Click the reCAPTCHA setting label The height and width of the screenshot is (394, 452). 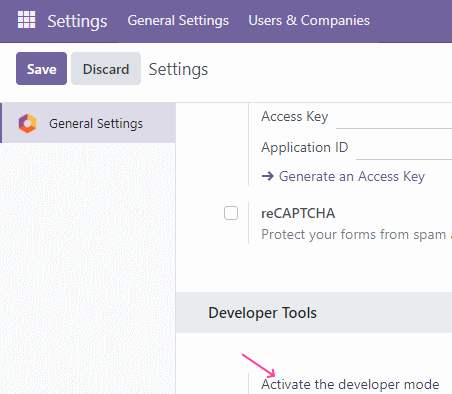pyautogui.click(x=298, y=213)
